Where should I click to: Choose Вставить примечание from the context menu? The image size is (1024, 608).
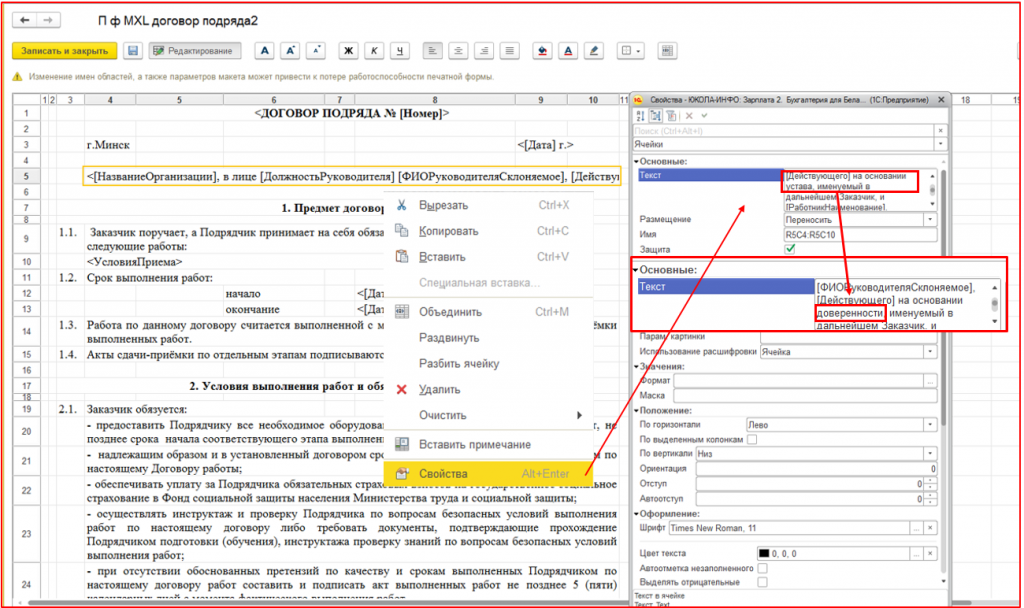click(488, 445)
